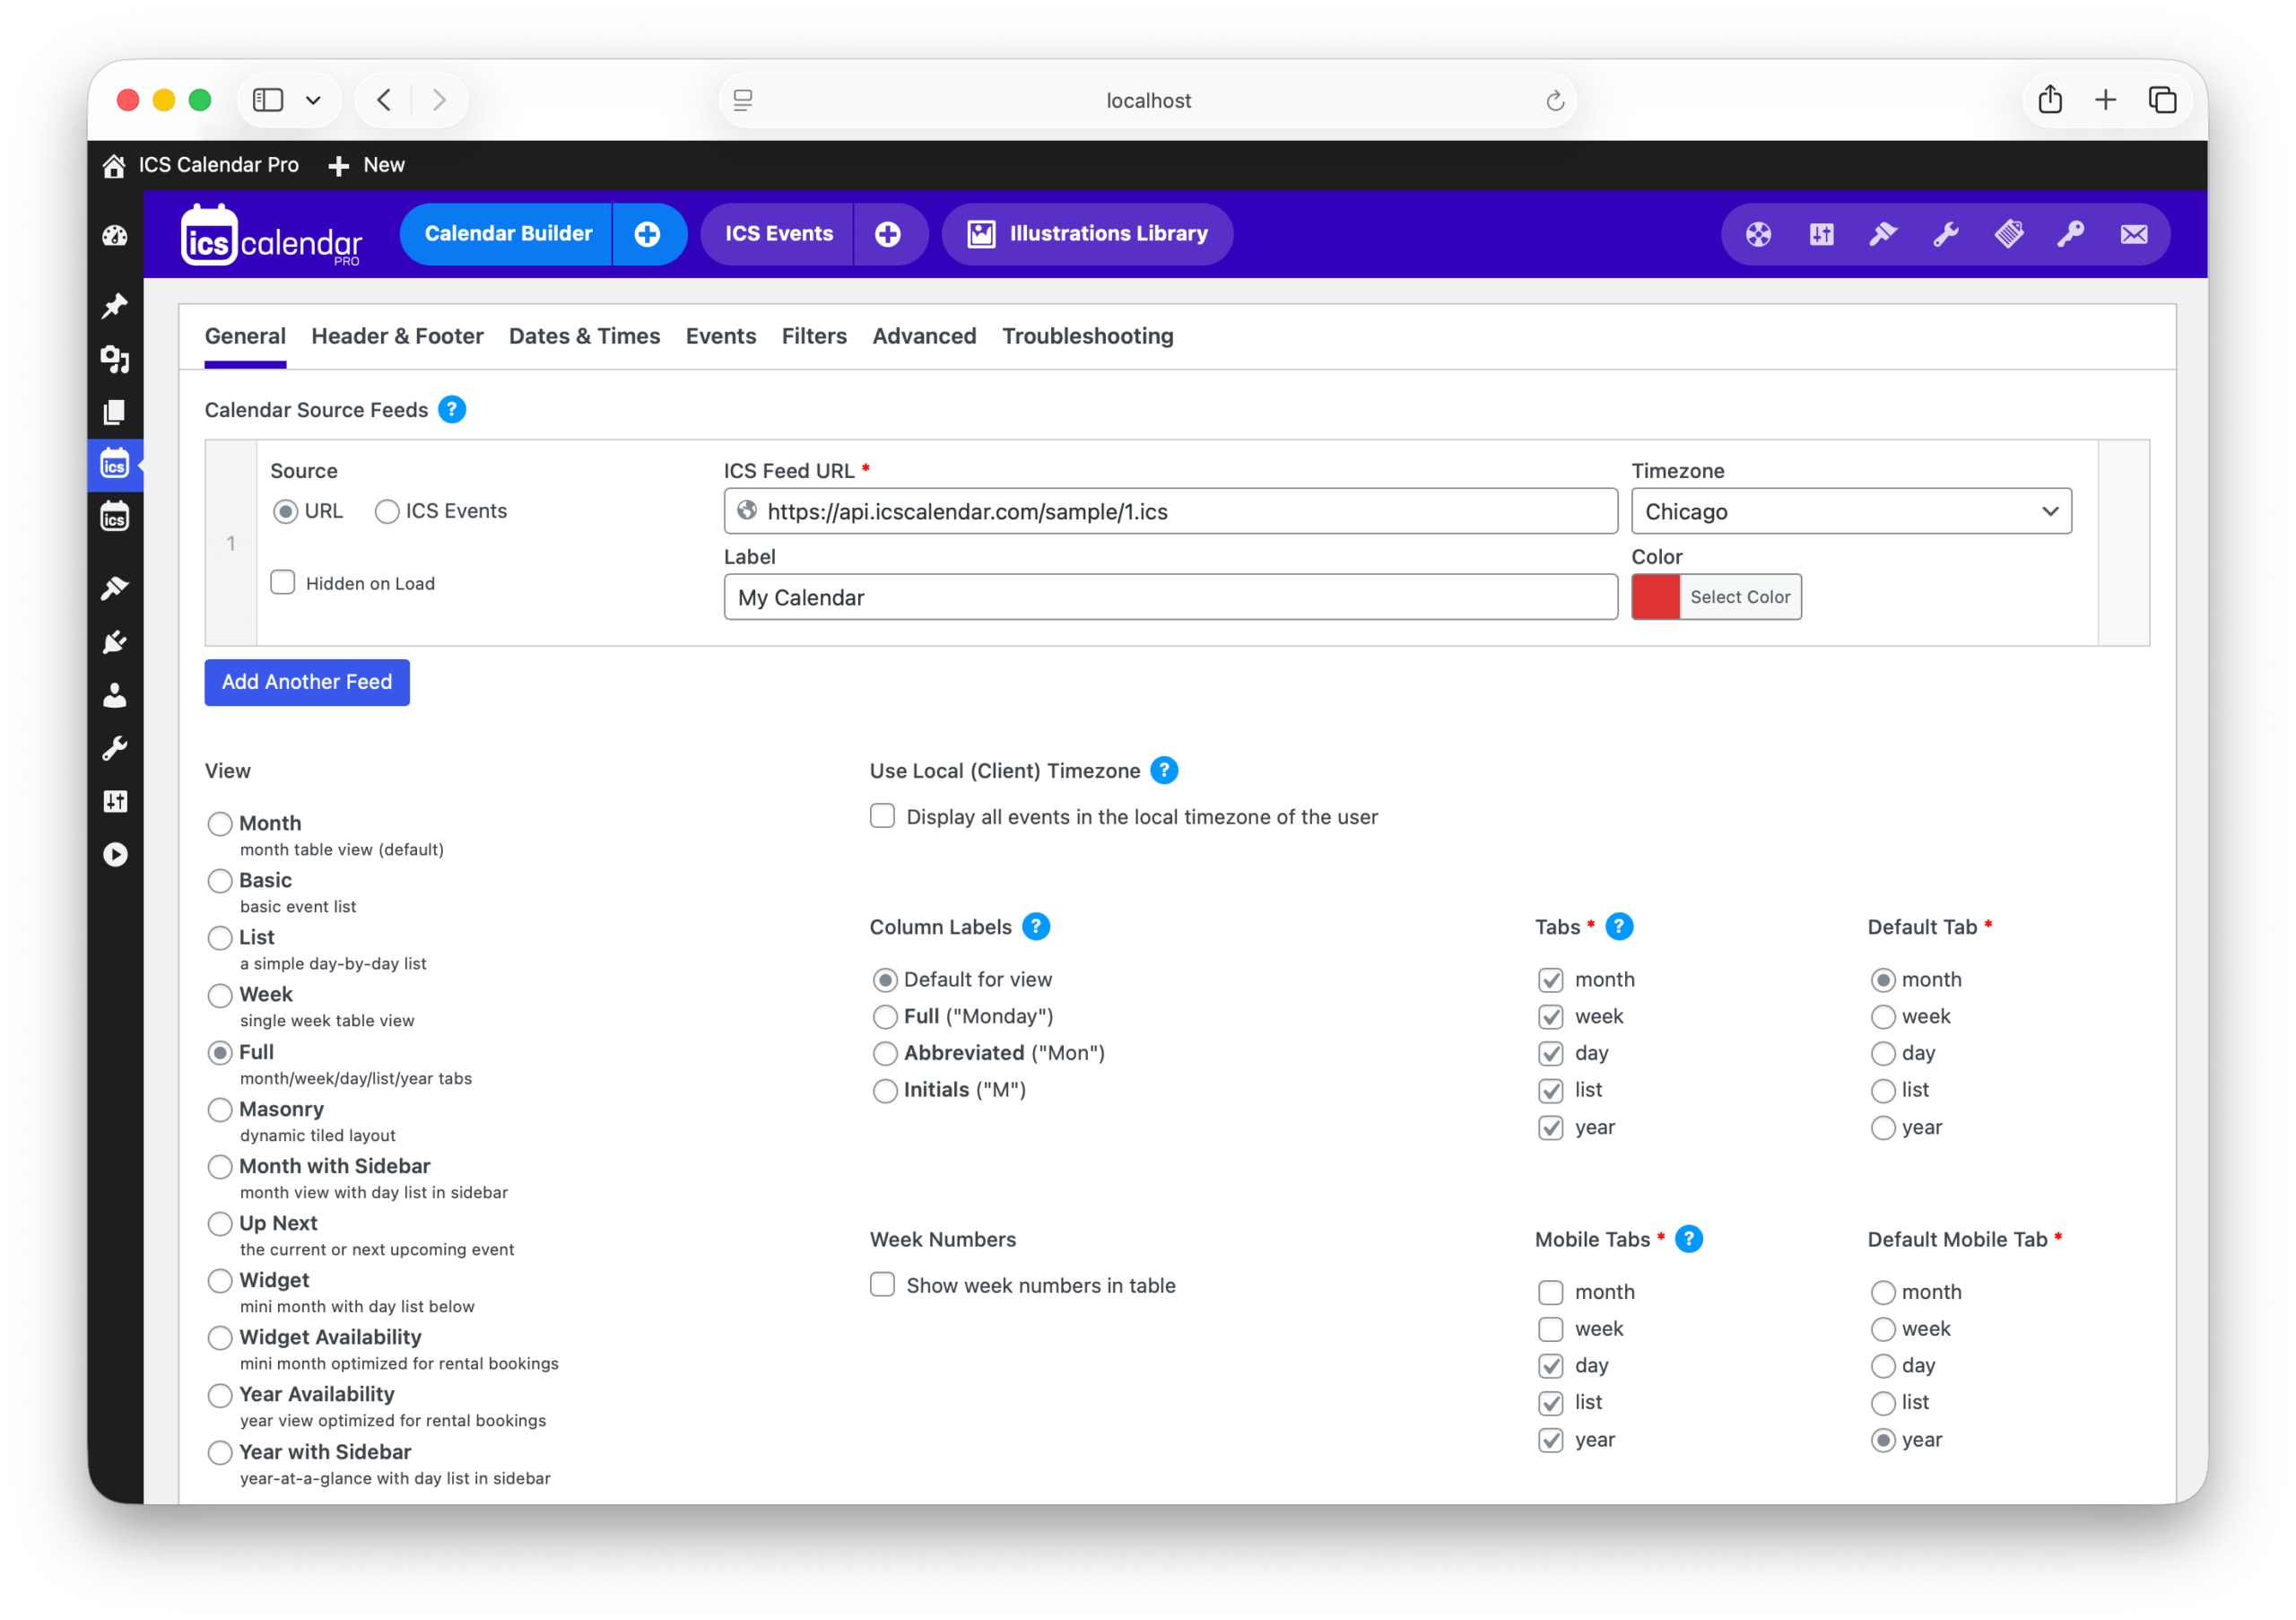Open the Timezone dropdown showing Chicago
This screenshot has width=2296, height=1620.
click(1850, 511)
